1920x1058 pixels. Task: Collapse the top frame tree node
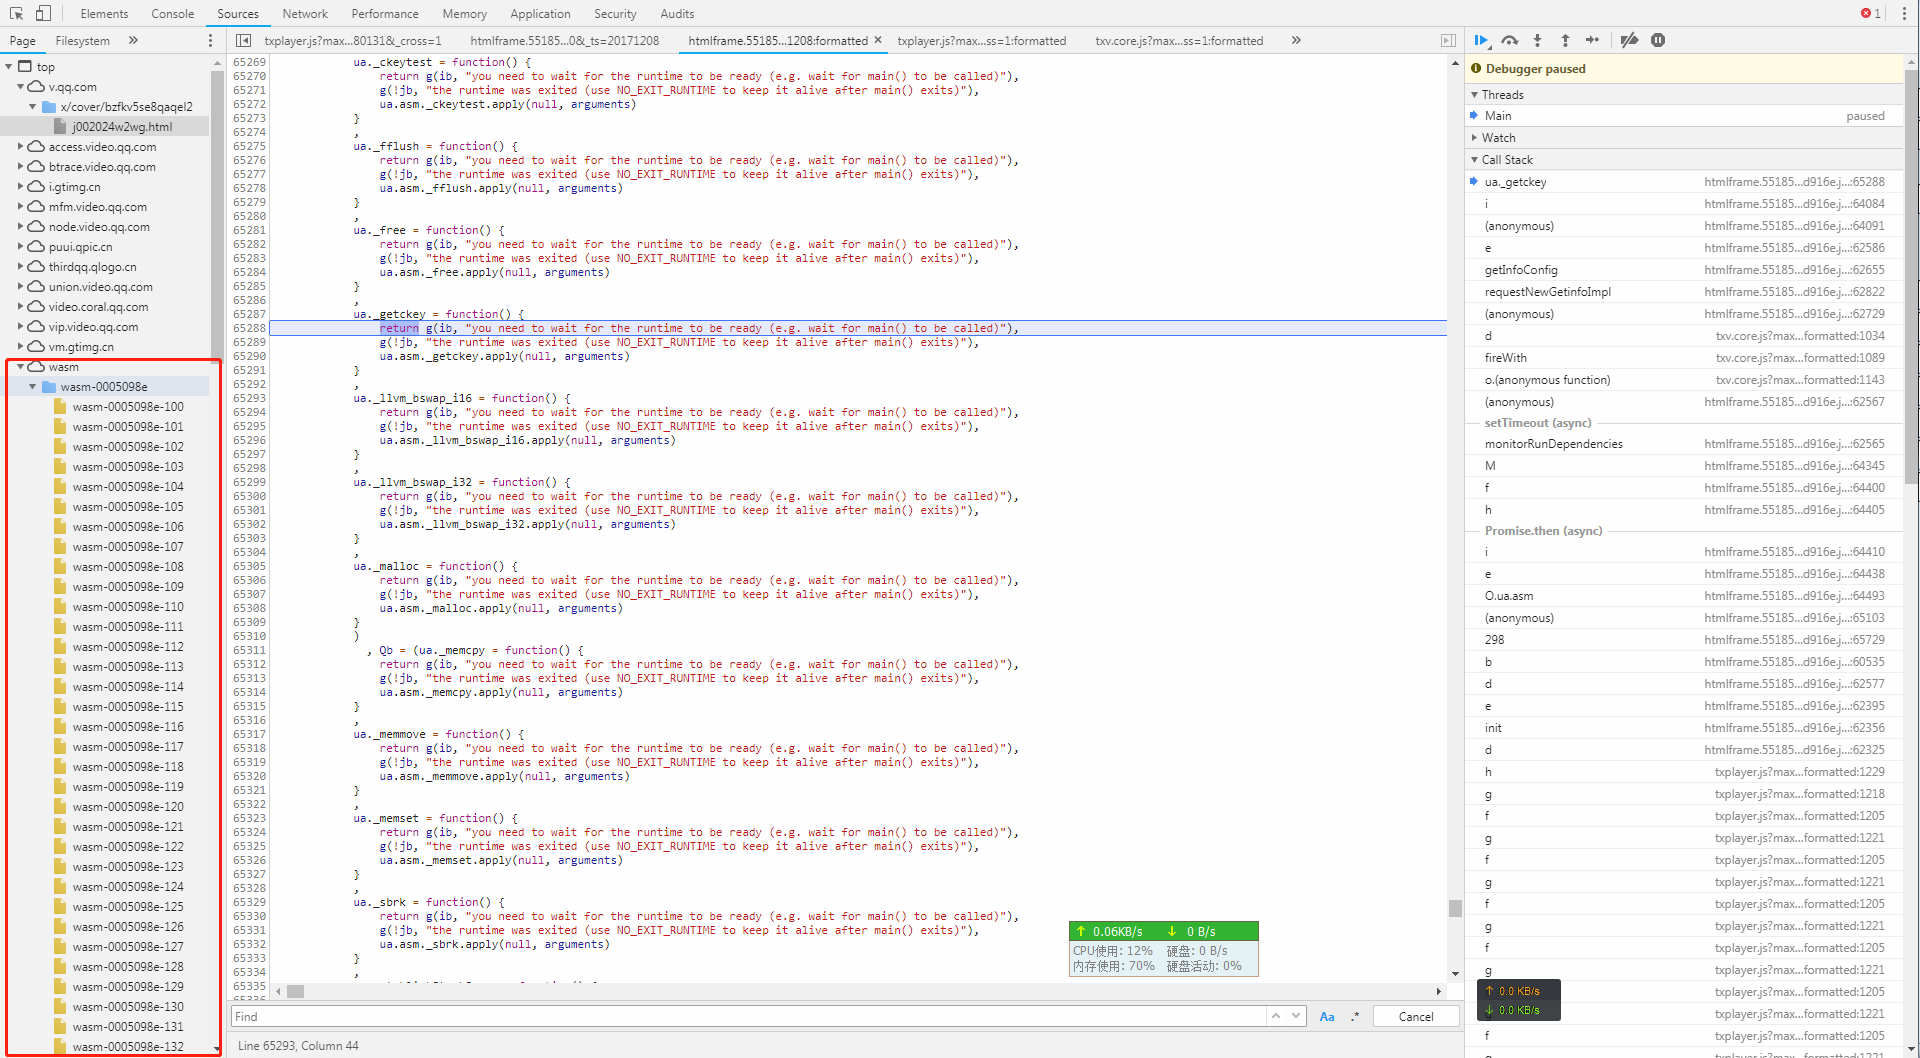tap(9, 66)
